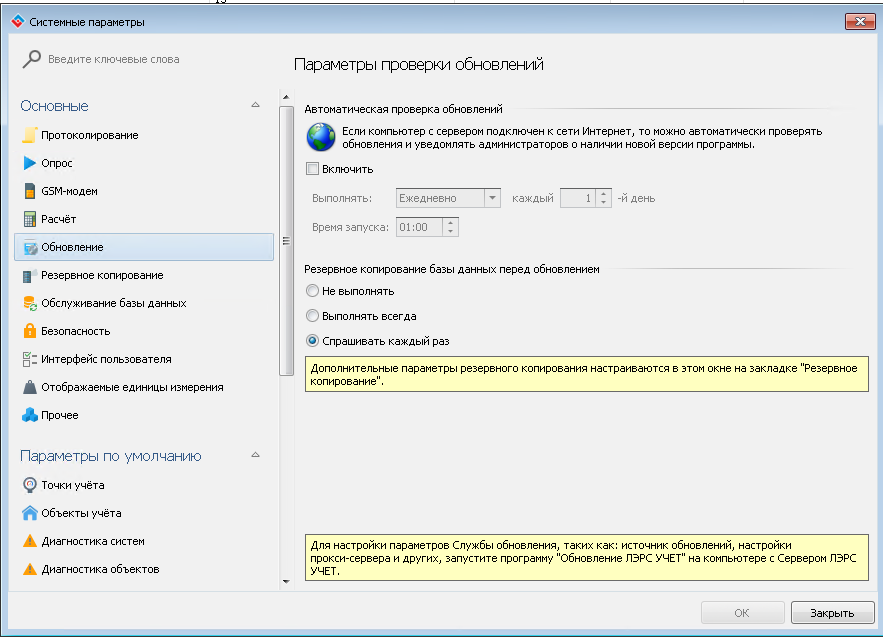Open Интерфейс пользователя page
Screen dimensions: 883x637
(144, 359)
